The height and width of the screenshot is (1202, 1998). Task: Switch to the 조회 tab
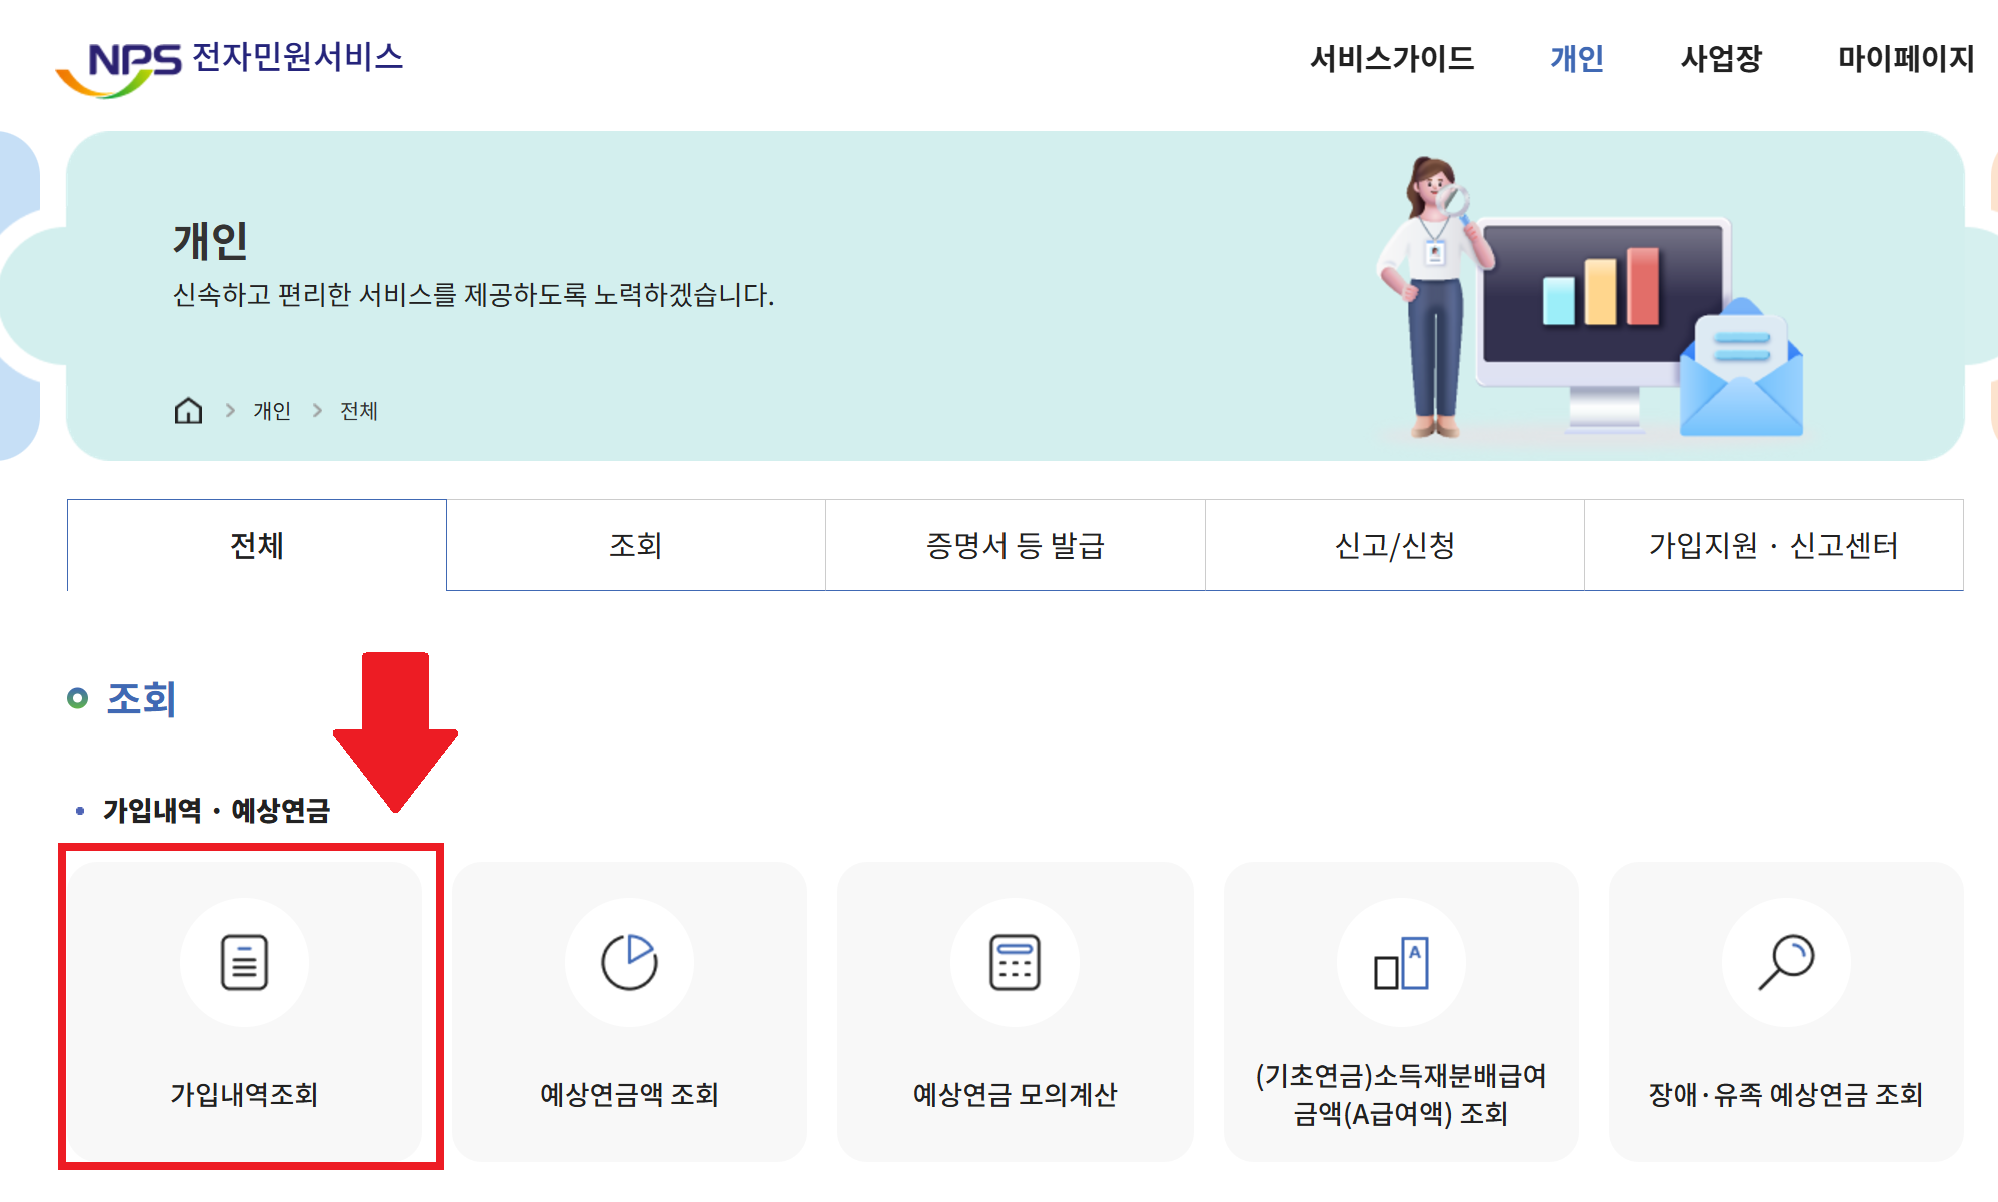(636, 545)
